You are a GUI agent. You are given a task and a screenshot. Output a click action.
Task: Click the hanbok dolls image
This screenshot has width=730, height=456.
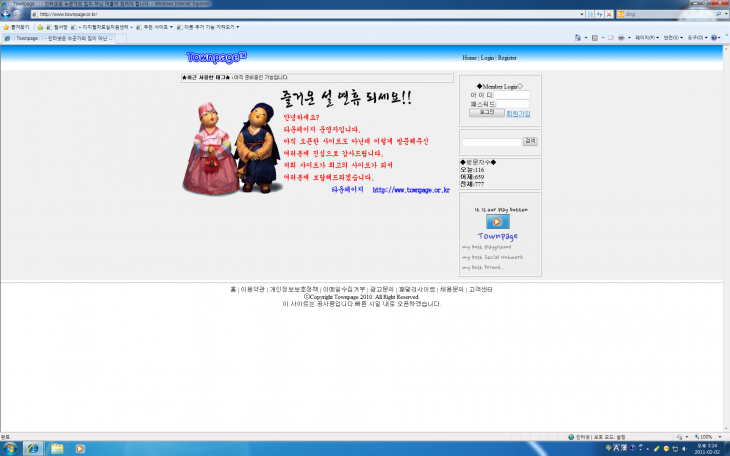tap(231, 148)
